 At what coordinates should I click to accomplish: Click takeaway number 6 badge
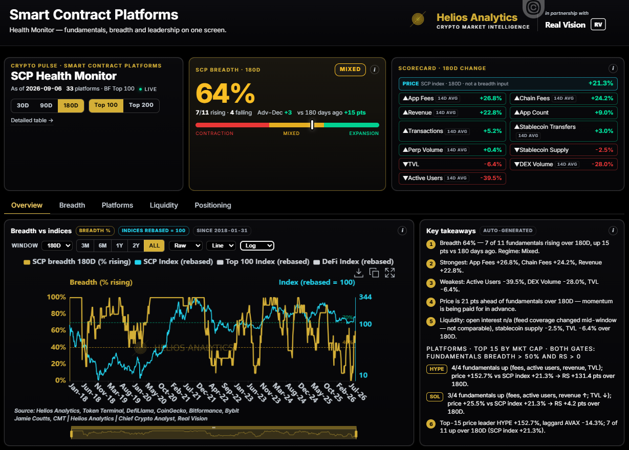coord(431,424)
